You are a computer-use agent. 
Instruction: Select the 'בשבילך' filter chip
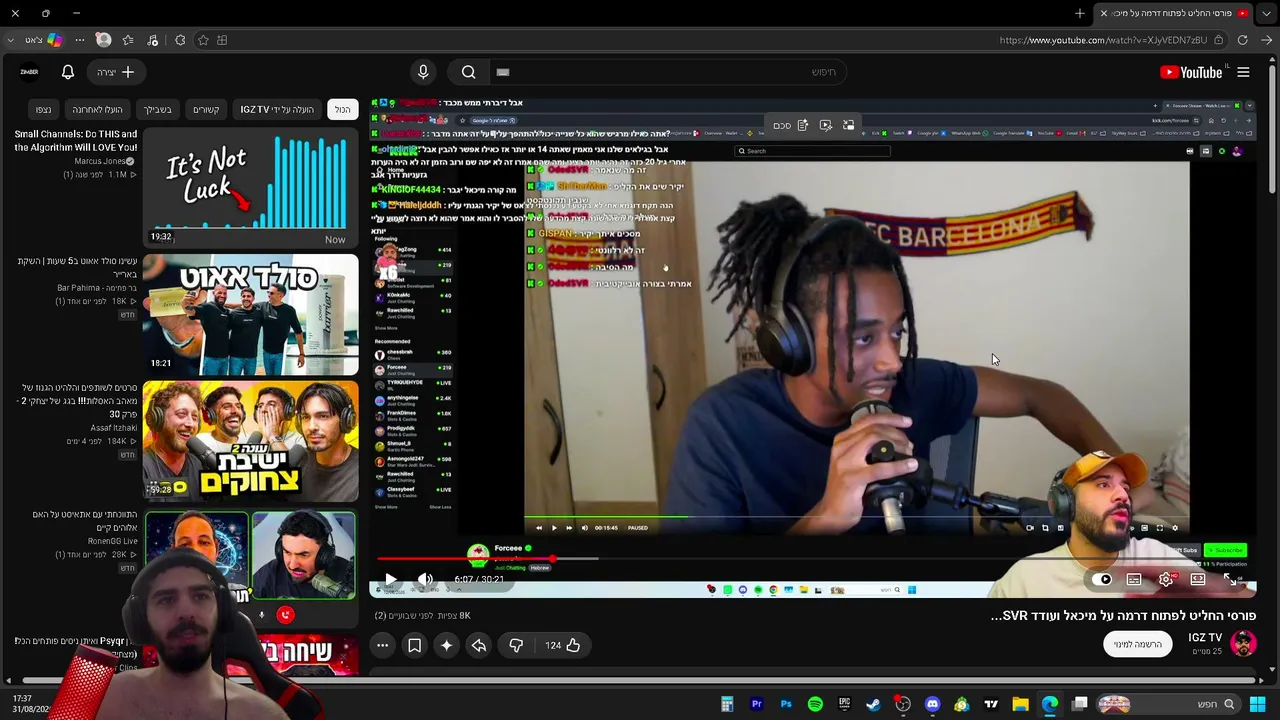pyautogui.click(x=157, y=109)
